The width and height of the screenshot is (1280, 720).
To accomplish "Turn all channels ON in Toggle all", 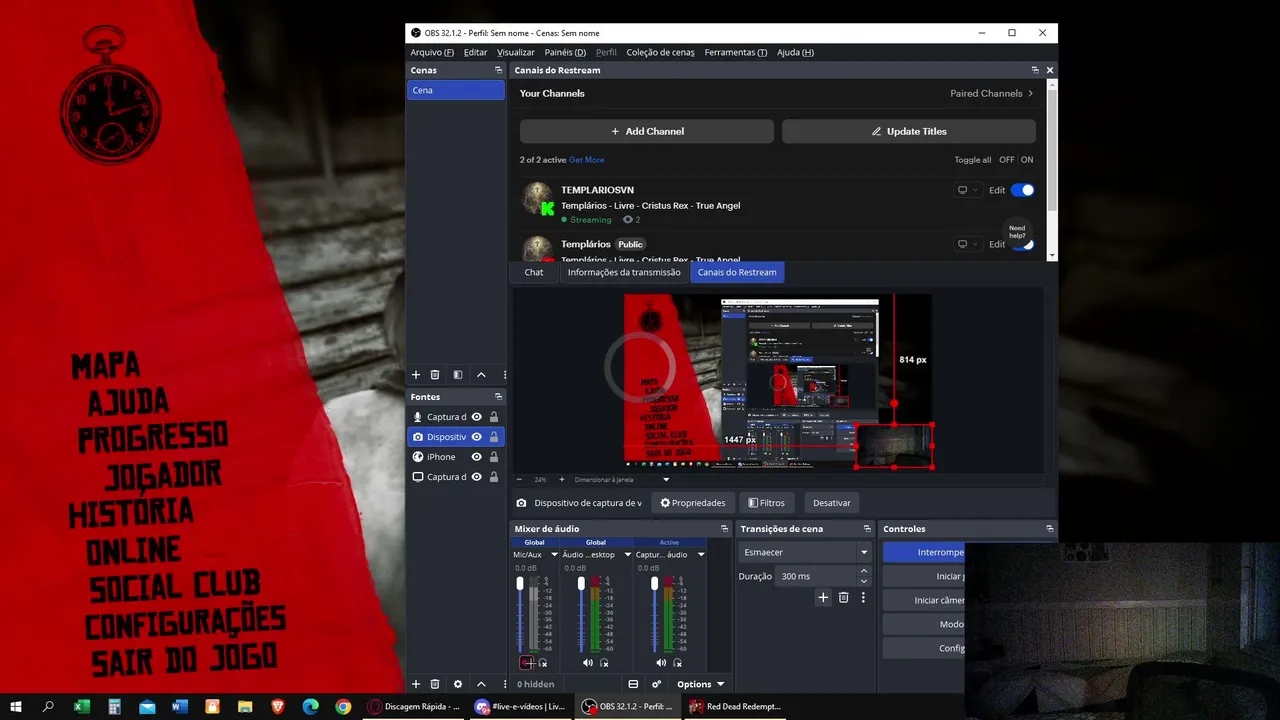I will coord(1027,160).
